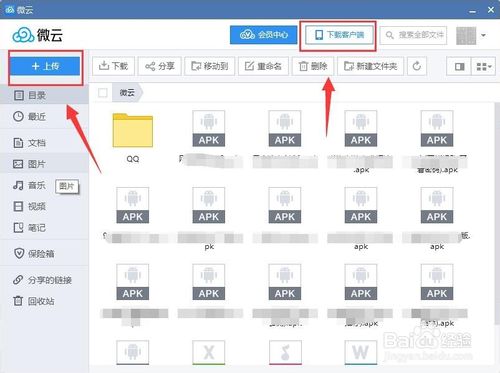Focus the 搜索全部文件 search field
The height and width of the screenshot is (373, 500).
413,35
